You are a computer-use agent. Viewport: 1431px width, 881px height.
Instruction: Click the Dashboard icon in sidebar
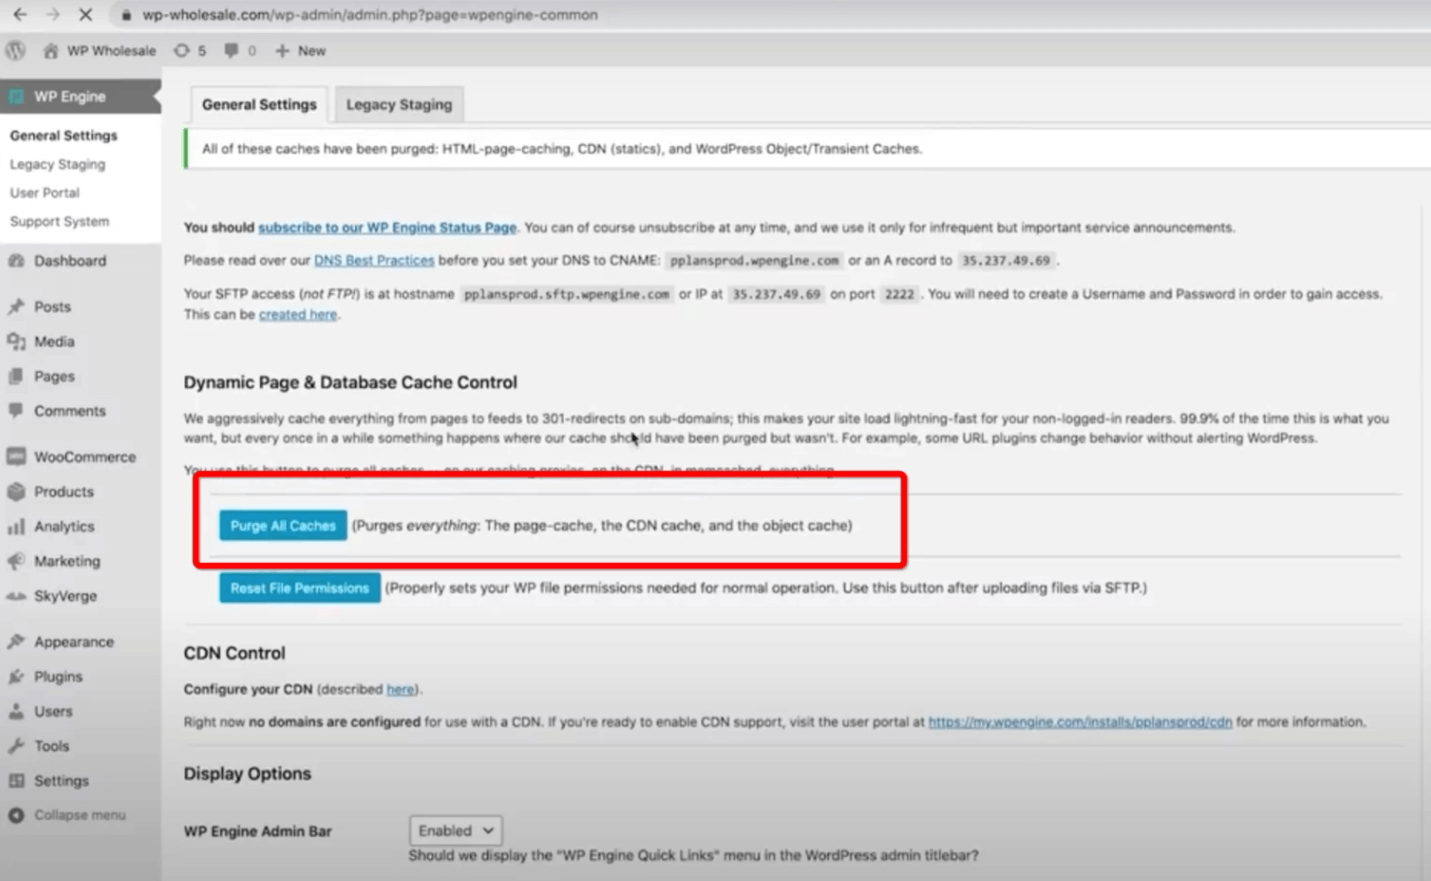pos(16,261)
